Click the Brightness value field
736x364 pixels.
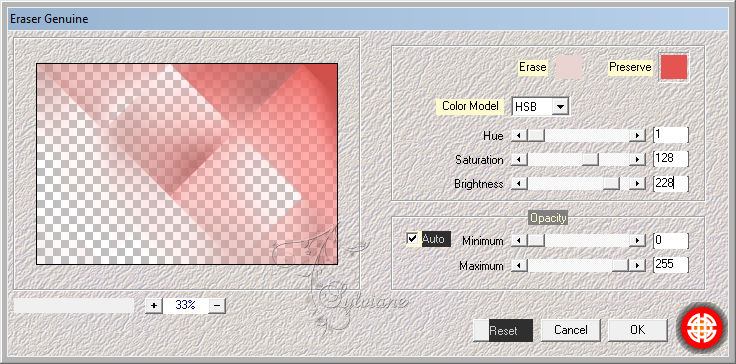tap(671, 184)
